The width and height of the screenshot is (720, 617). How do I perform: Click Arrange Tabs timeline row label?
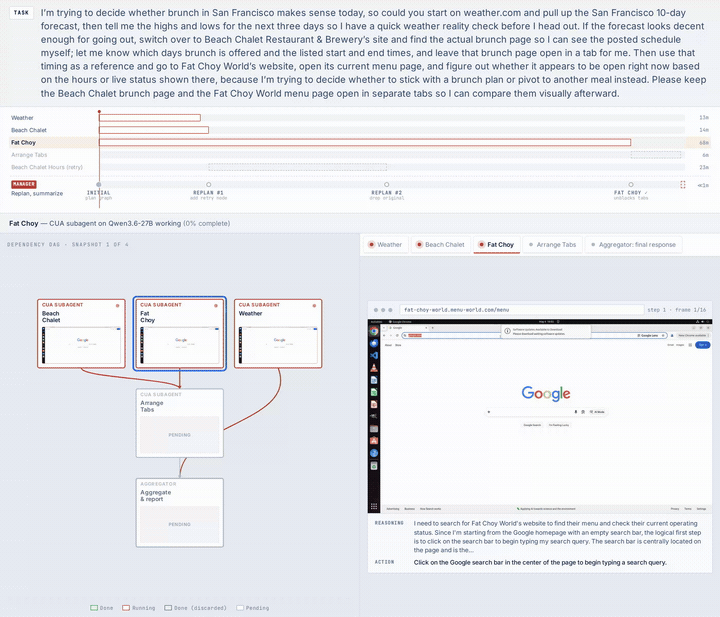pos(29,155)
